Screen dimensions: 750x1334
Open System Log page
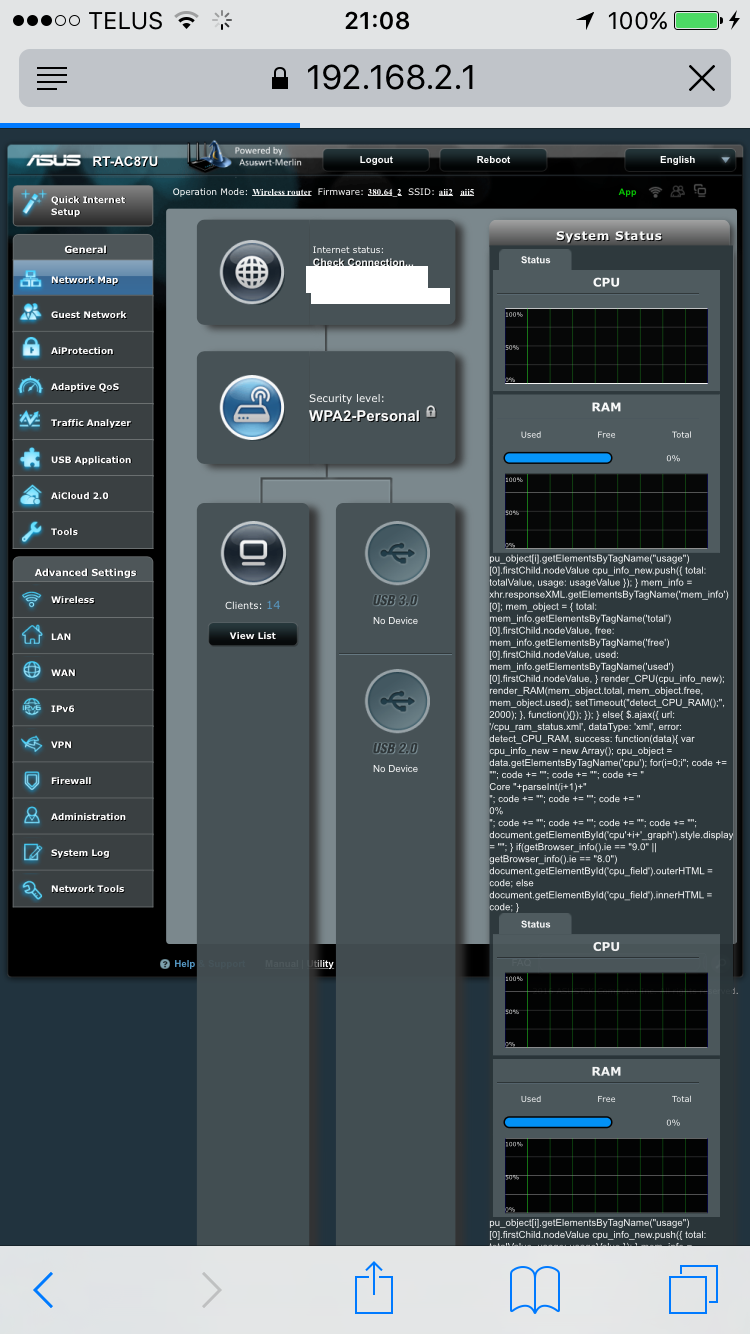82,853
